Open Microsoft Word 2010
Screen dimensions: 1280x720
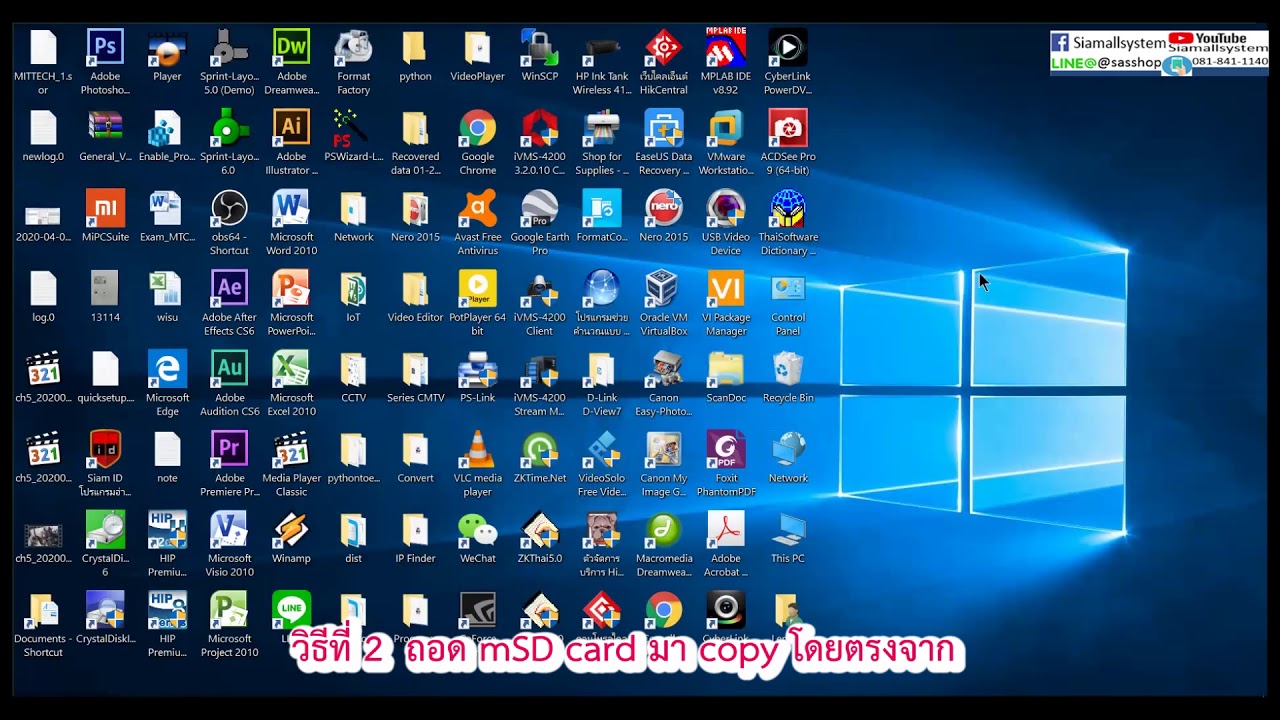click(291, 209)
